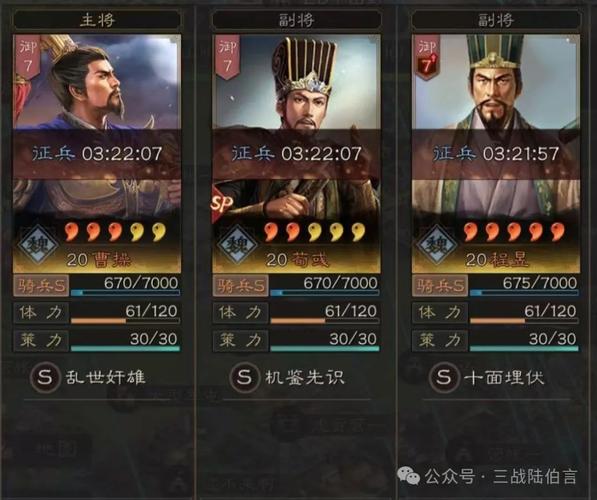Open the 机鉴先识 skill name
The height and width of the screenshot is (500, 597).
click(305, 377)
